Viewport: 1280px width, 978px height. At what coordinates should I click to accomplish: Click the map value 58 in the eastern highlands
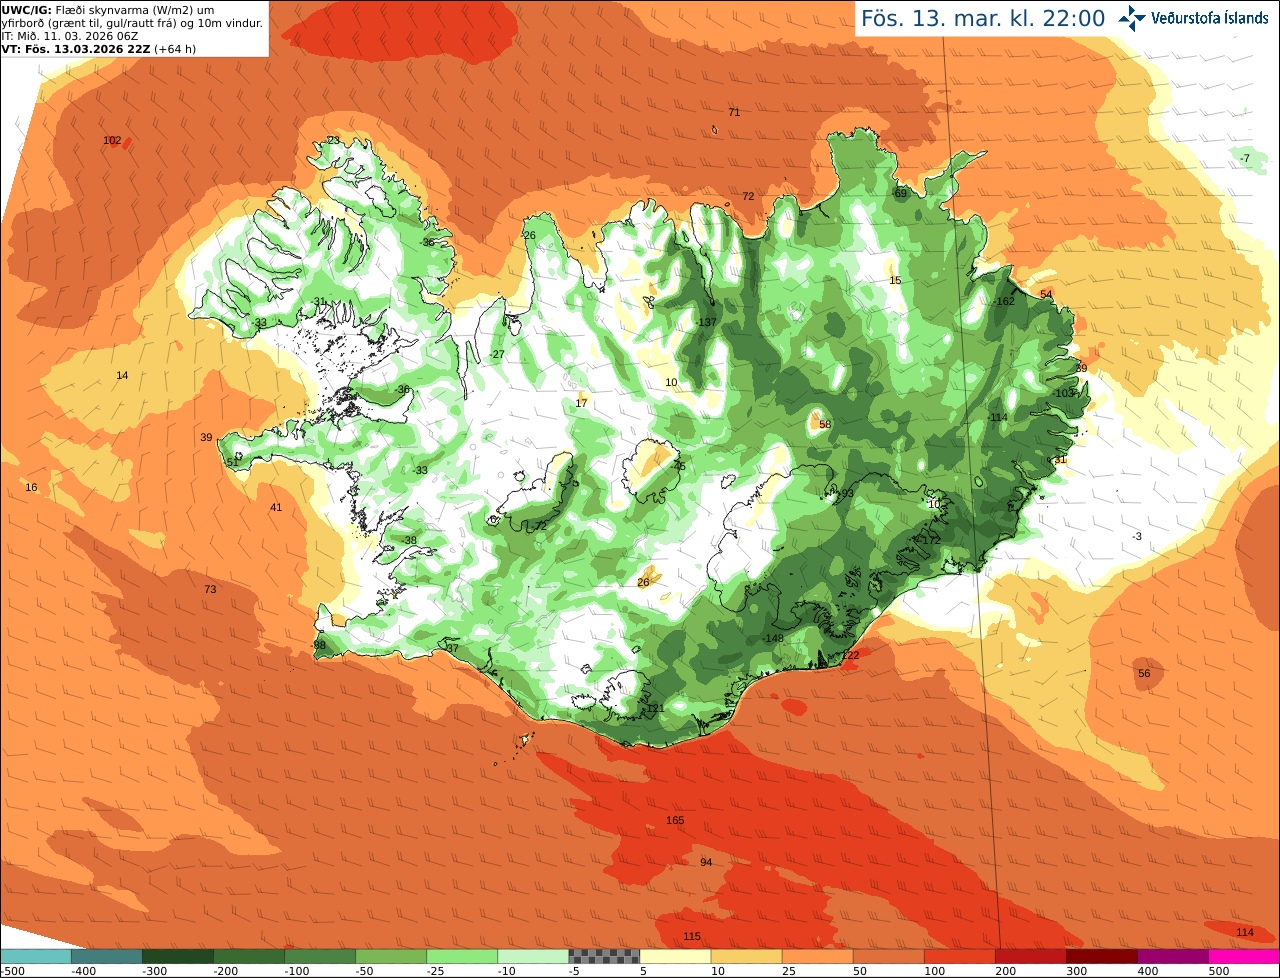pyautogui.click(x=825, y=425)
